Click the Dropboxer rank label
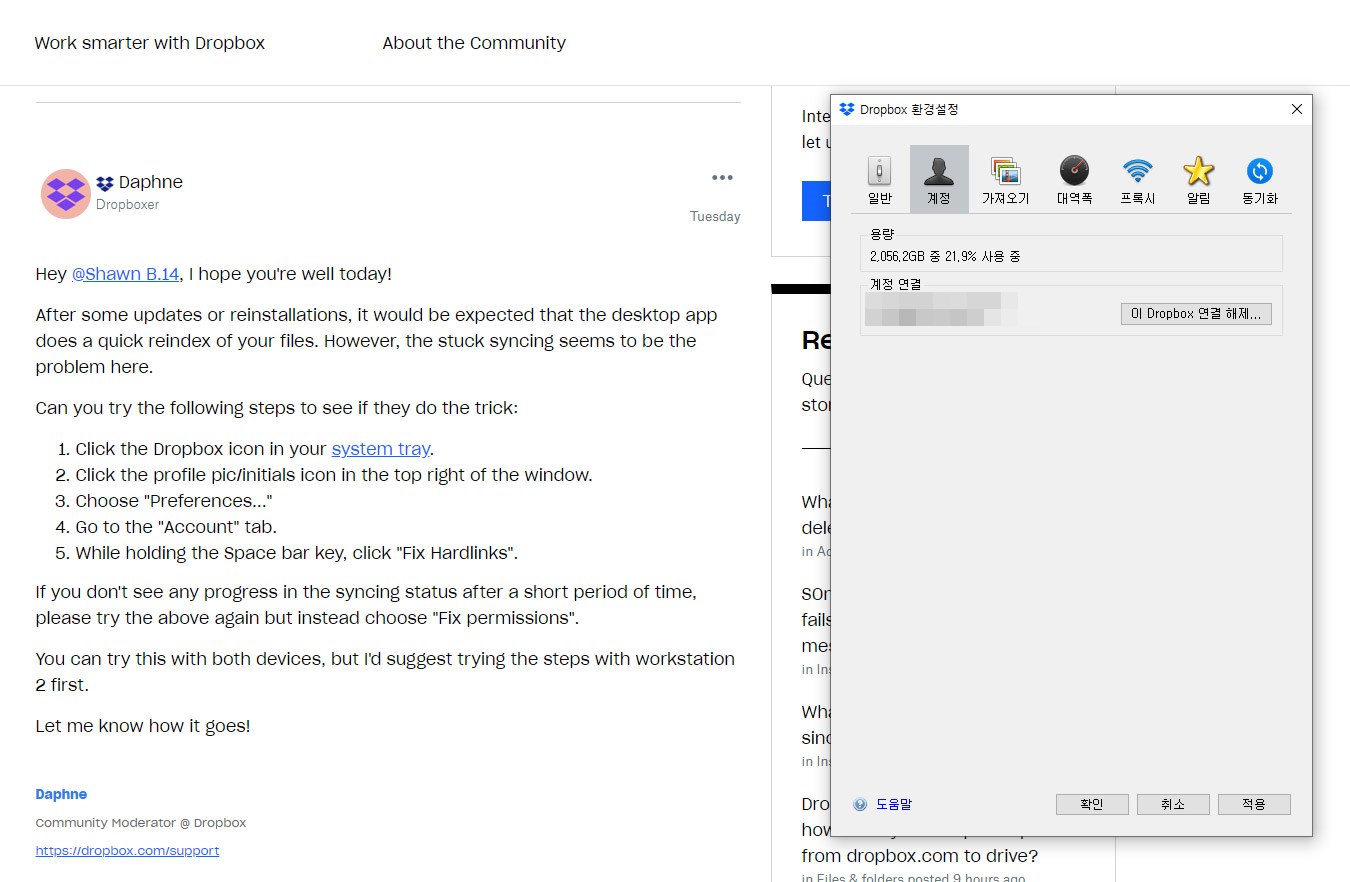Screen dimensions: 1350x882 [127, 205]
